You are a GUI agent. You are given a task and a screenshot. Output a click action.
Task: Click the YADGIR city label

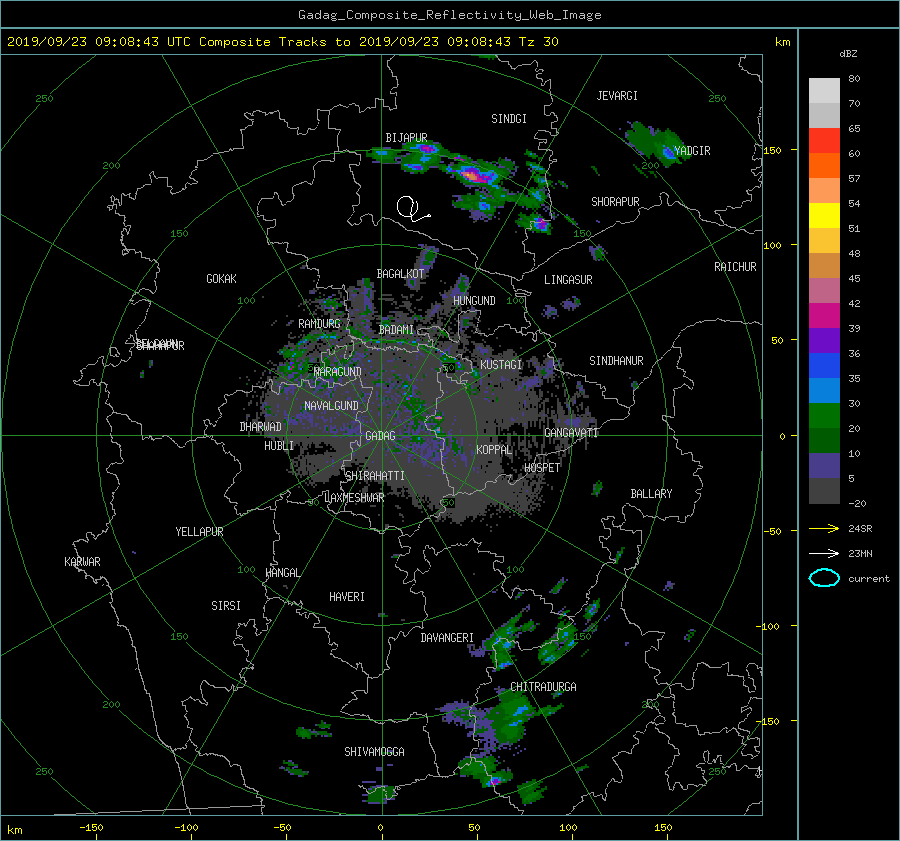pos(692,151)
